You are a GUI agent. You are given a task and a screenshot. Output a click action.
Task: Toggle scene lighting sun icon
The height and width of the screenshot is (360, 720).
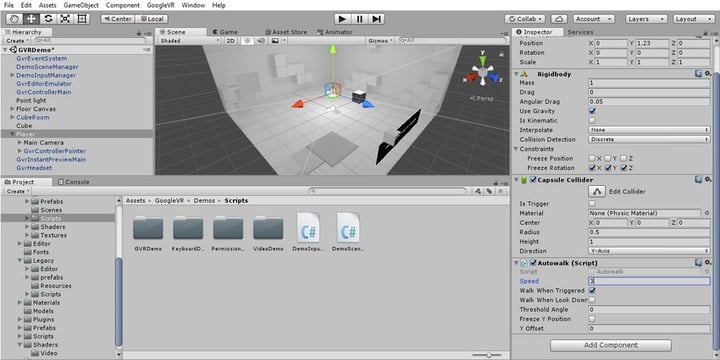click(247, 40)
